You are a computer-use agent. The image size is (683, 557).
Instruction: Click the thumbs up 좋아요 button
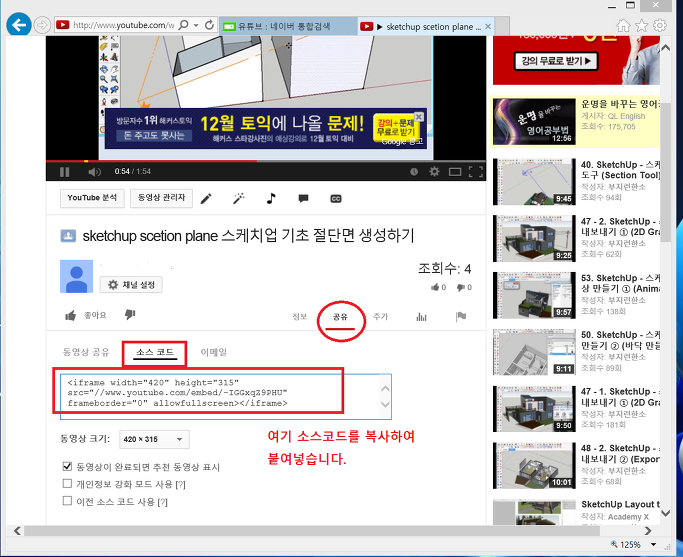coord(86,315)
